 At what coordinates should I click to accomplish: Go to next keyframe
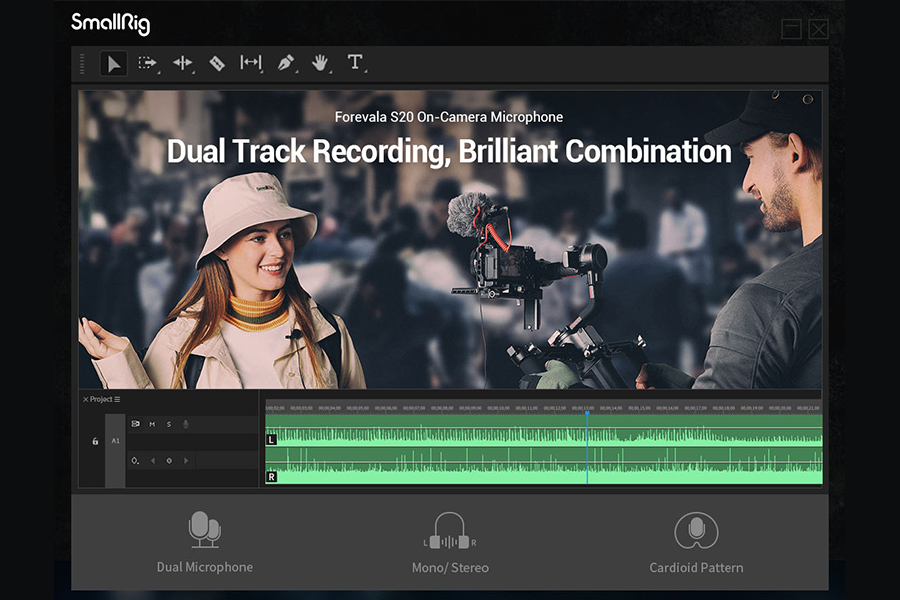click(185, 460)
